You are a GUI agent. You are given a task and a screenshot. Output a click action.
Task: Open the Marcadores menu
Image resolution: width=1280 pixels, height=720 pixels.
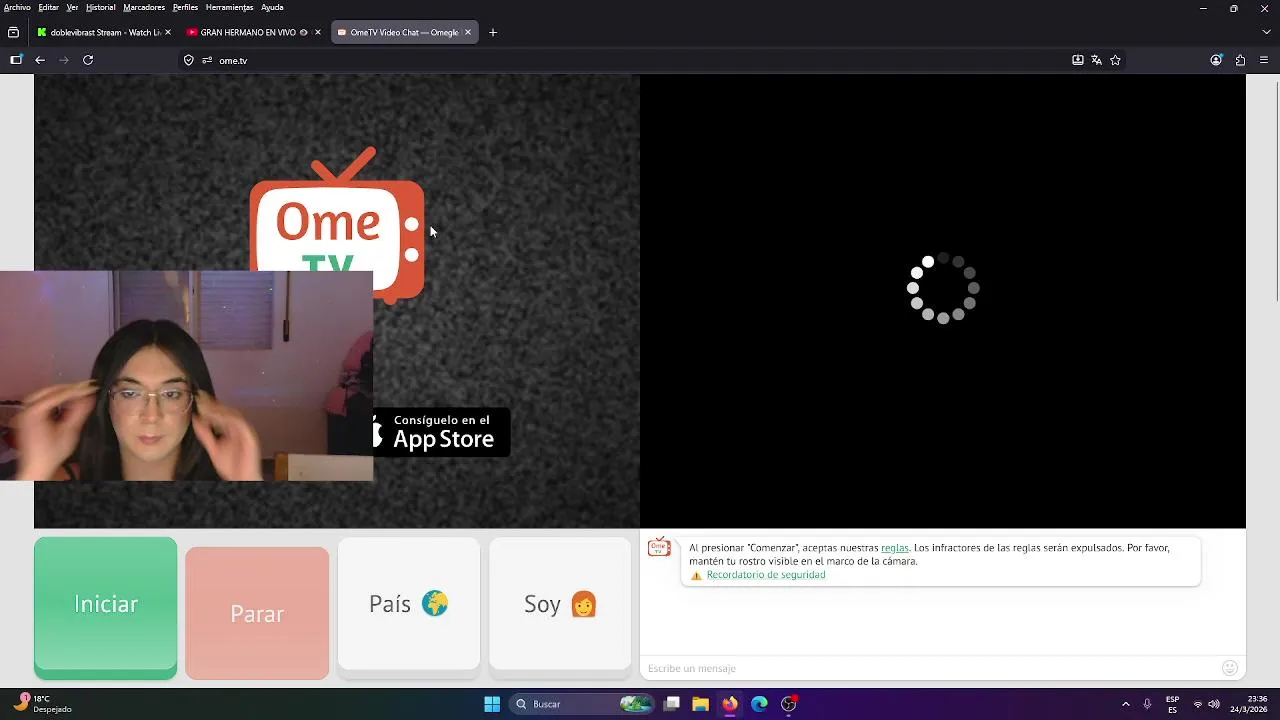point(144,7)
